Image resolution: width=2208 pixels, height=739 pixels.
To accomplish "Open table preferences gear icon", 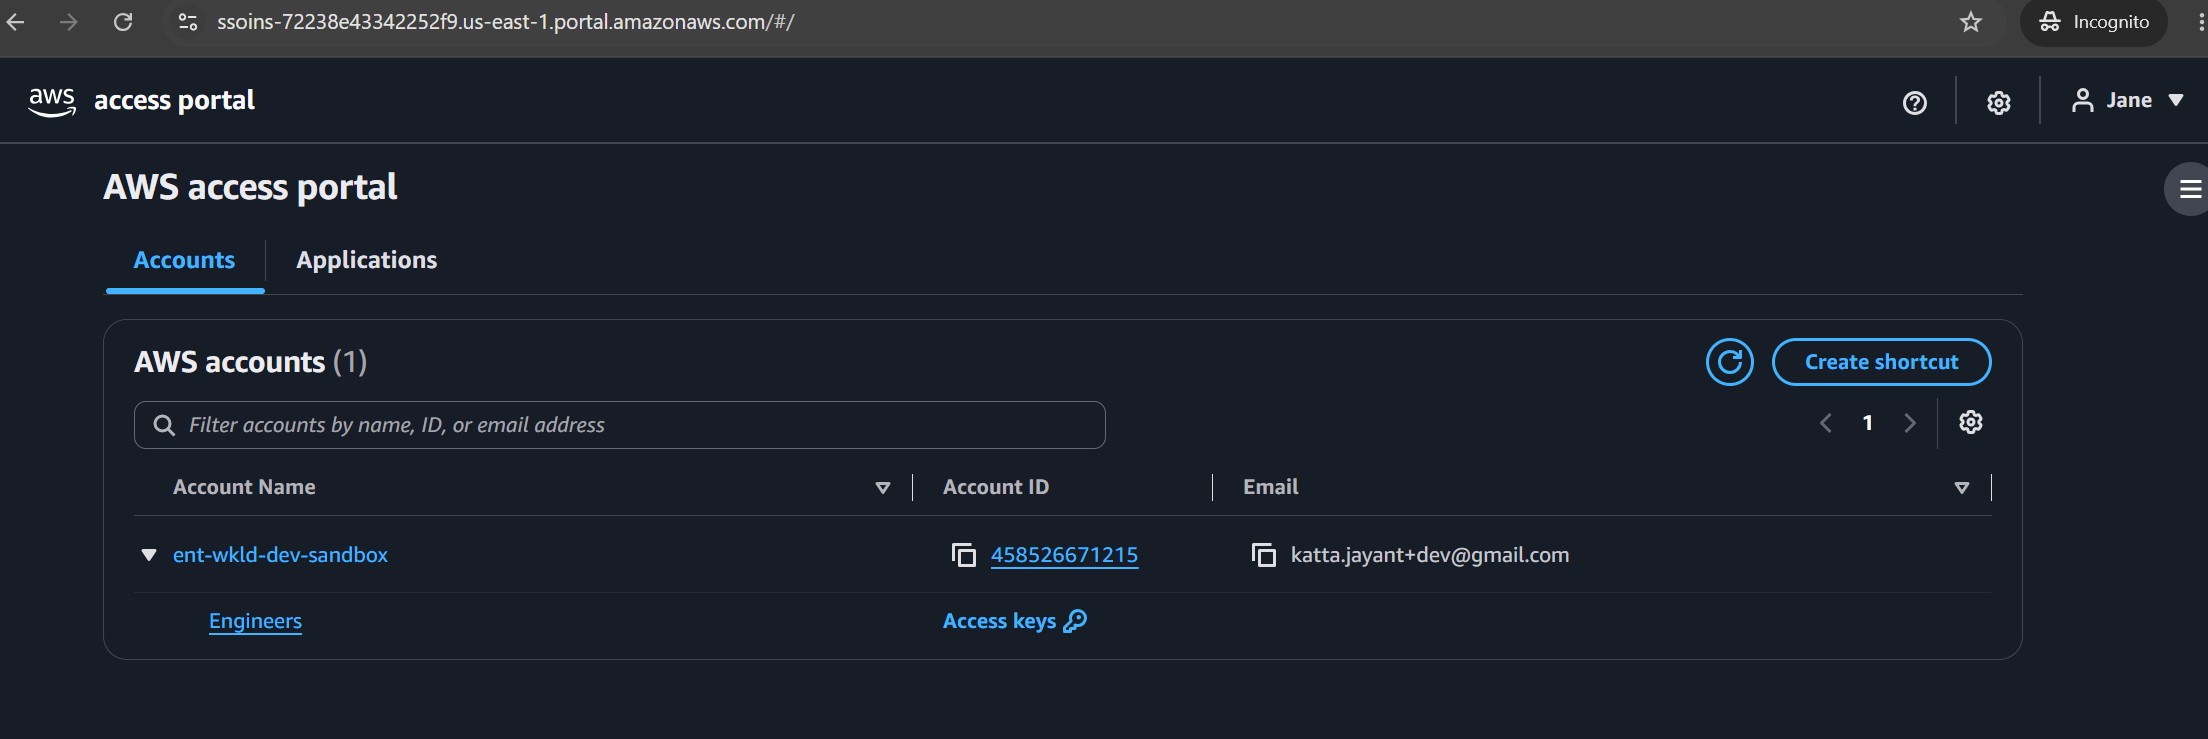I will (1970, 422).
